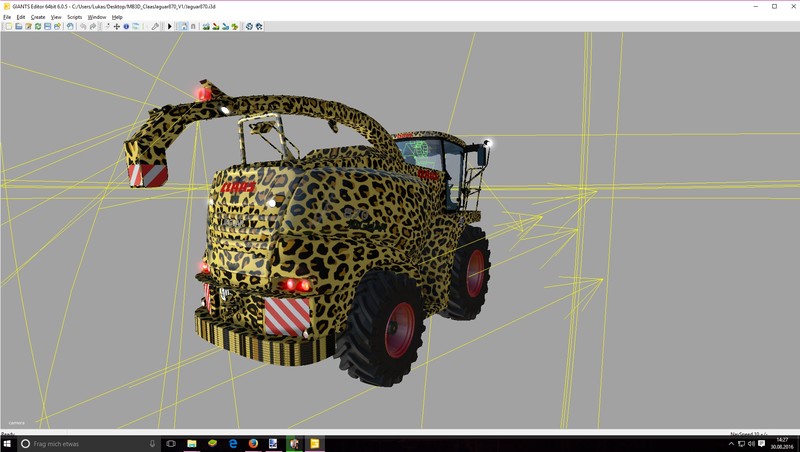
Task: Open the terrain sculpt tool icon
Action: pyautogui.click(x=206, y=26)
